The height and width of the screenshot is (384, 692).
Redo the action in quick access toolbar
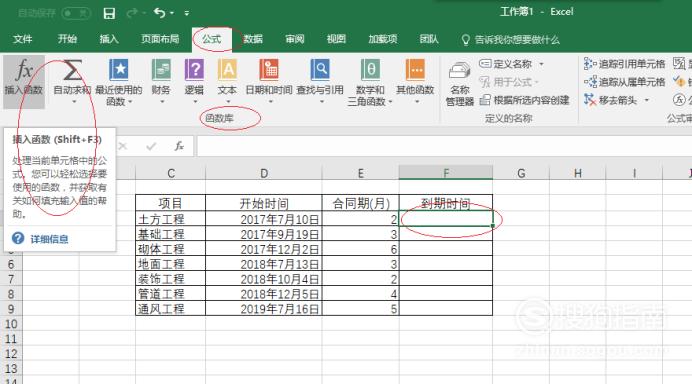[x=132, y=13]
